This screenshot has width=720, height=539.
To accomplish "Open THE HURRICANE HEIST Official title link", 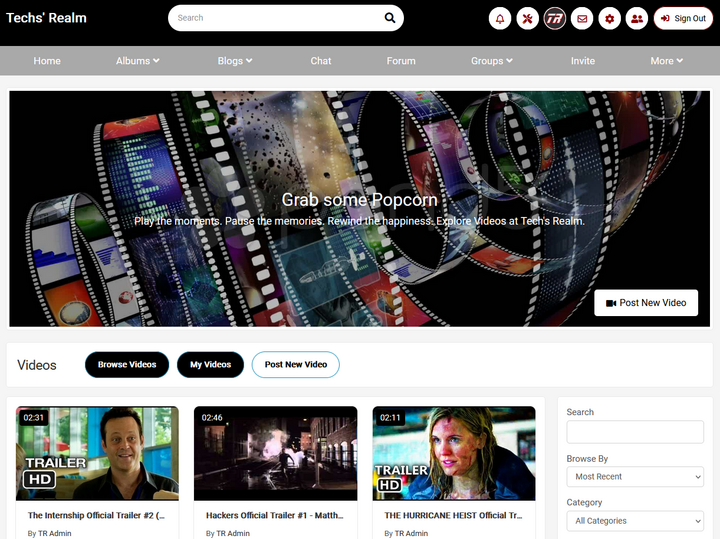I will coord(453,515).
